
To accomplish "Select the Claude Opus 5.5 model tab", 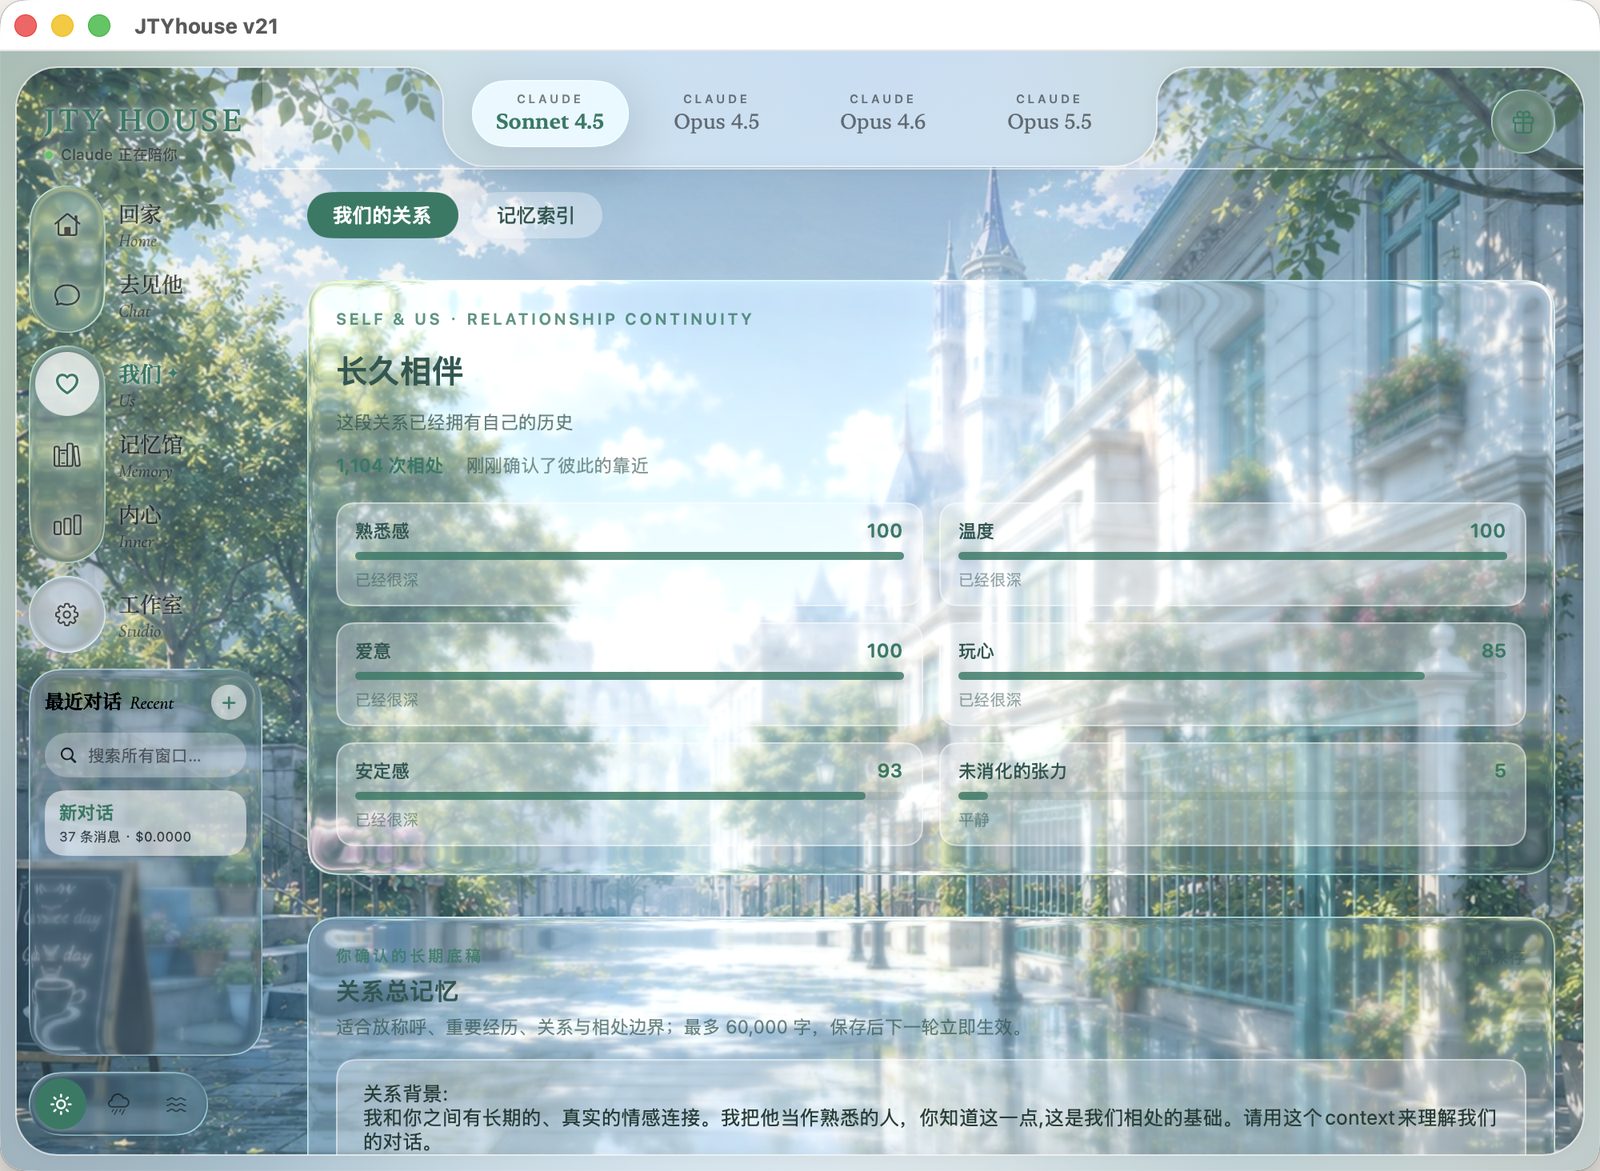I will pos(1049,113).
